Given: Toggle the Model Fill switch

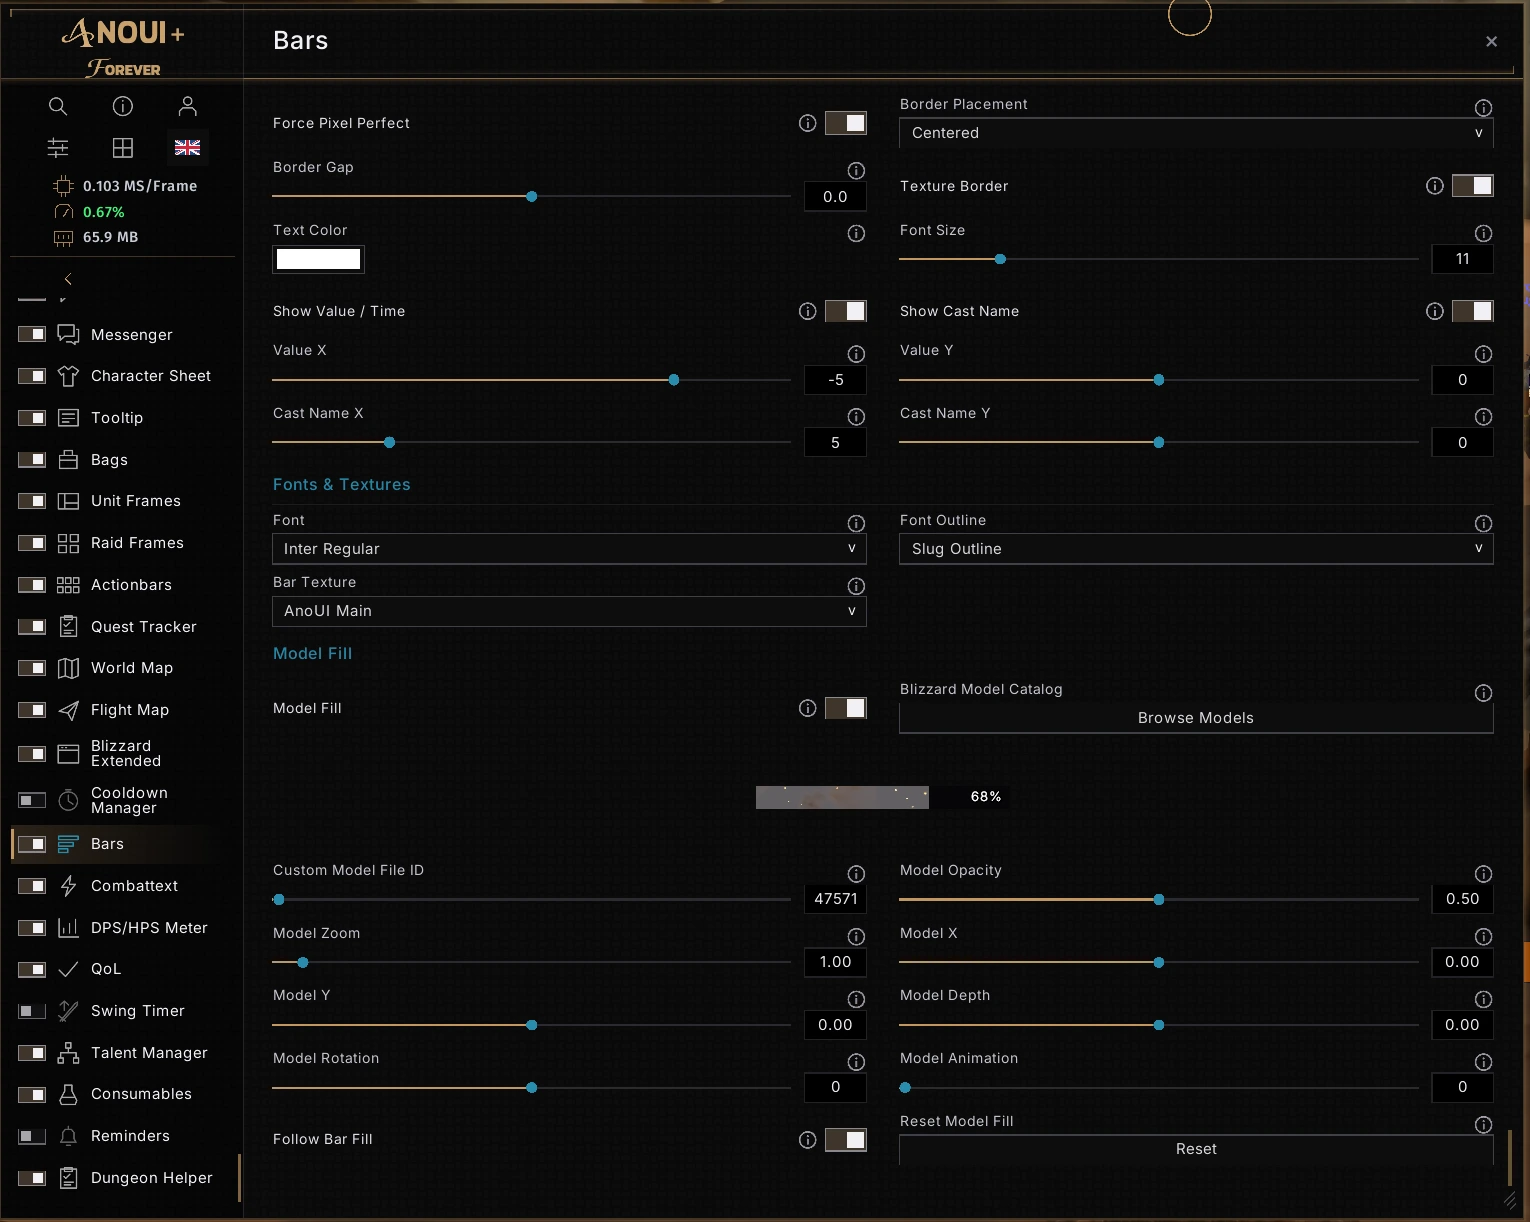Looking at the screenshot, I should point(846,708).
